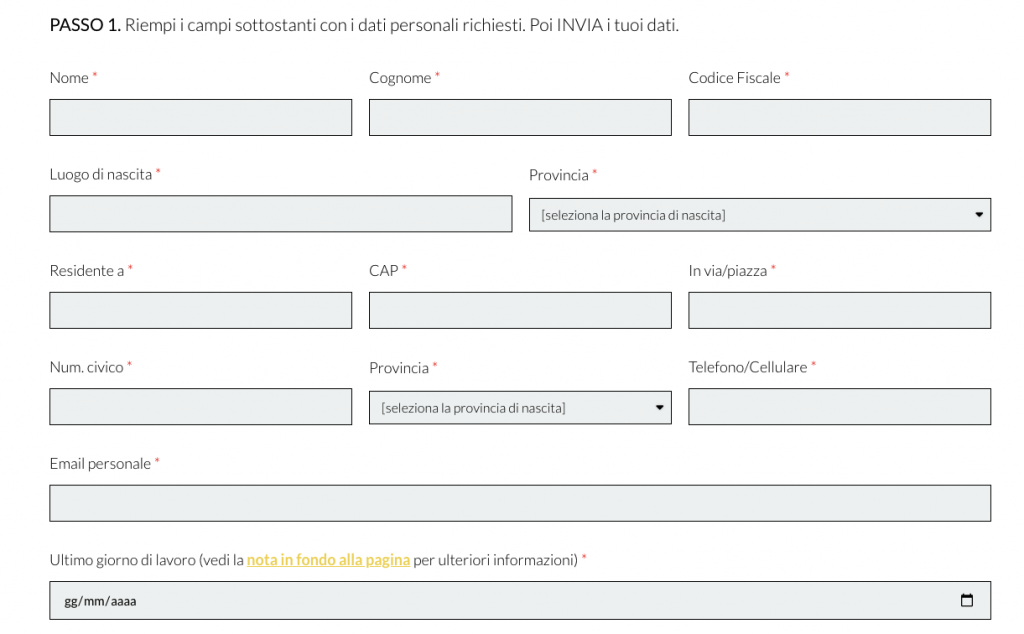Click the In via/piazza field

[x=839, y=310]
